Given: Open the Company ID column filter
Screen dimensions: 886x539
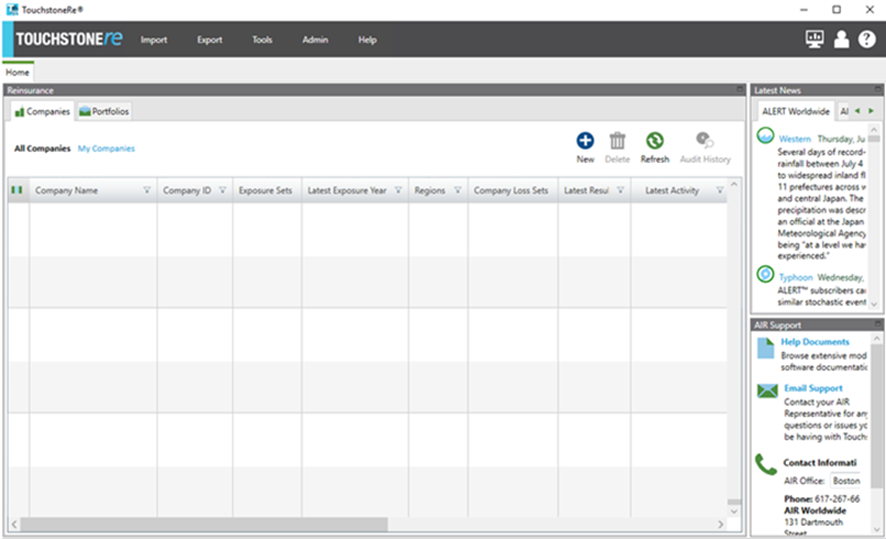Looking at the screenshot, I should pos(222,190).
